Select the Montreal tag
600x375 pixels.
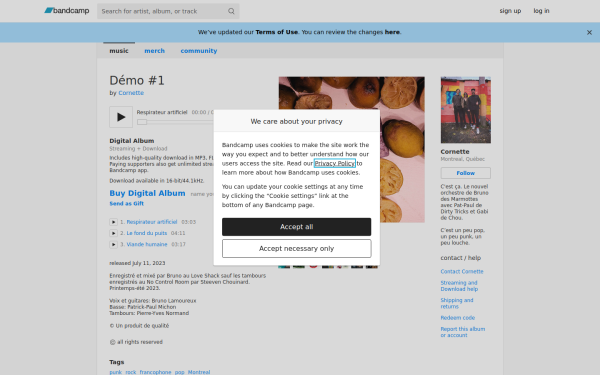(x=199, y=372)
